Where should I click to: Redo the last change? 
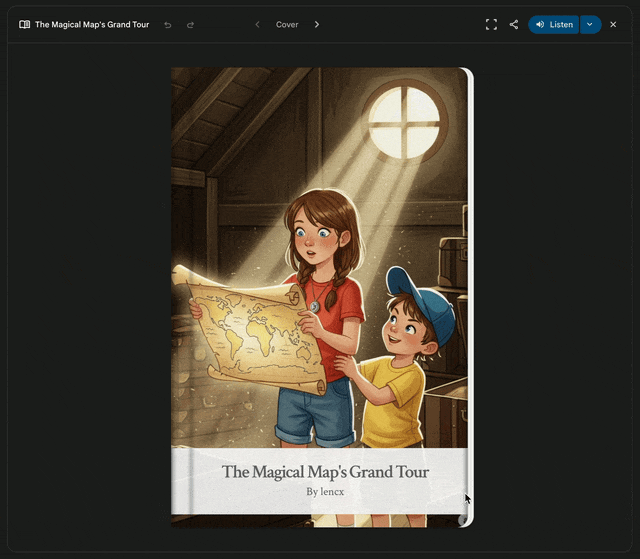pos(190,25)
